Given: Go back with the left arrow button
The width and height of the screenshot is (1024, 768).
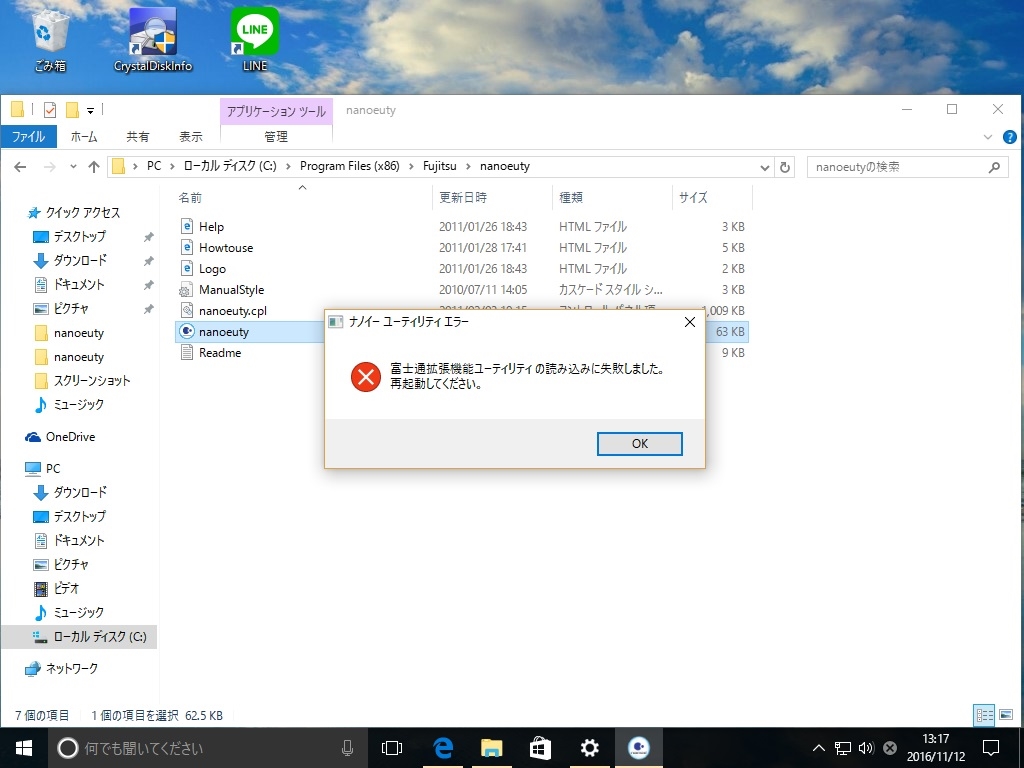Looking at the screenshot, I should pos(20,167).
